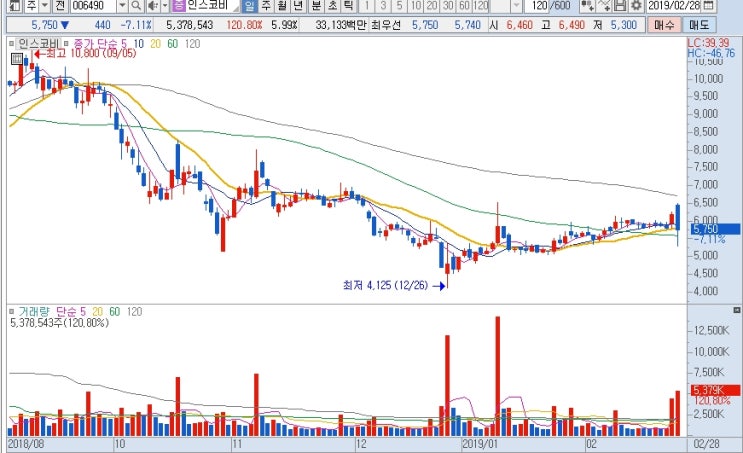Click the add chart block icon
The width and height of the screenshot is (743, 453).
click(x=588, y=6)
